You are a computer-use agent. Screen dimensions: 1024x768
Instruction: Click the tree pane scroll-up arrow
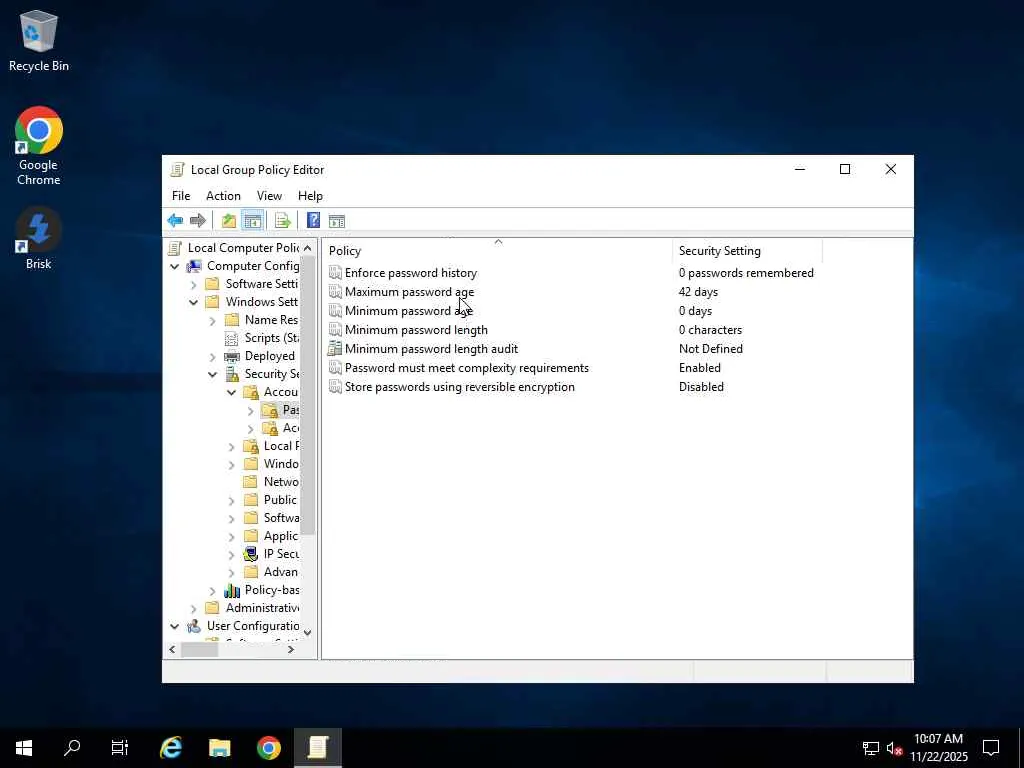click(x=308, y=248)
